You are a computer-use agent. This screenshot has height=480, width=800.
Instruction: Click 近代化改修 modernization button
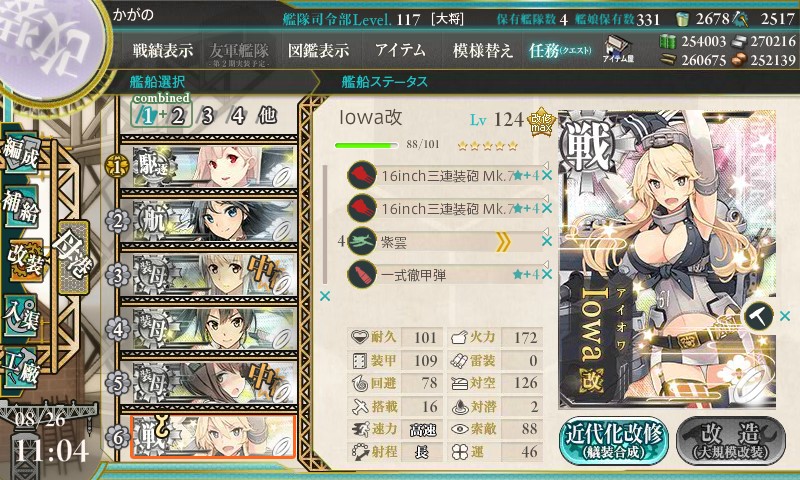click(x=614, y=441)
